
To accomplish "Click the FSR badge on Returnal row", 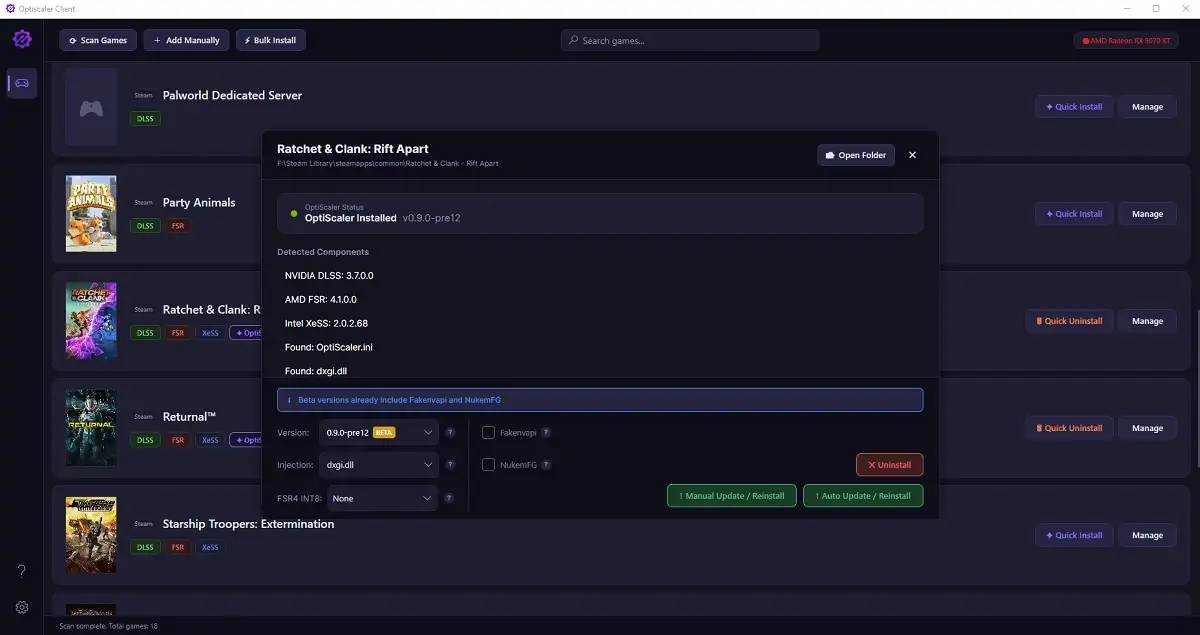I will point(178,440).
